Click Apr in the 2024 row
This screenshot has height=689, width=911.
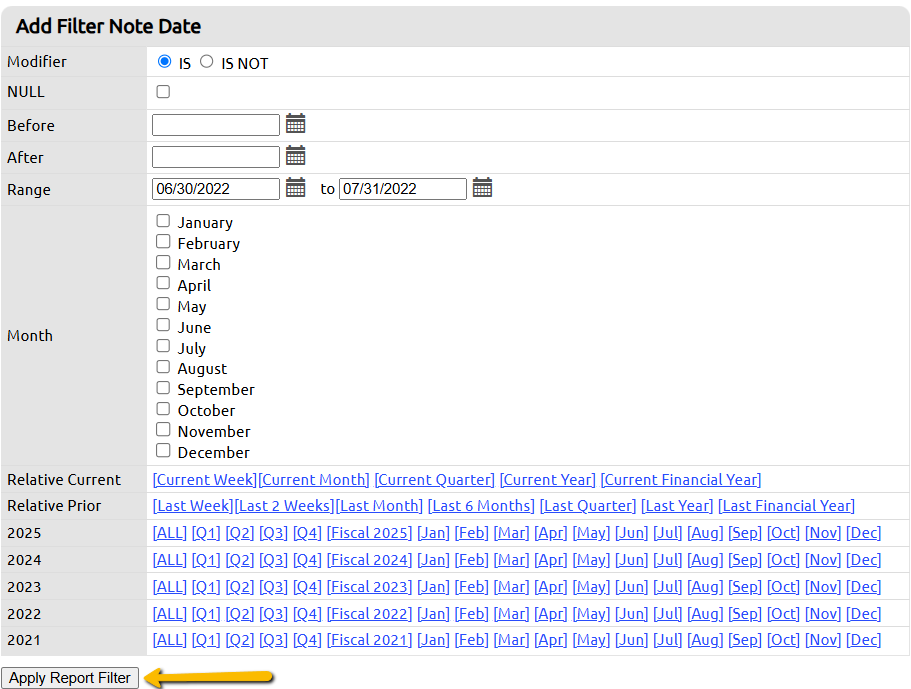(x=551, y=560)
